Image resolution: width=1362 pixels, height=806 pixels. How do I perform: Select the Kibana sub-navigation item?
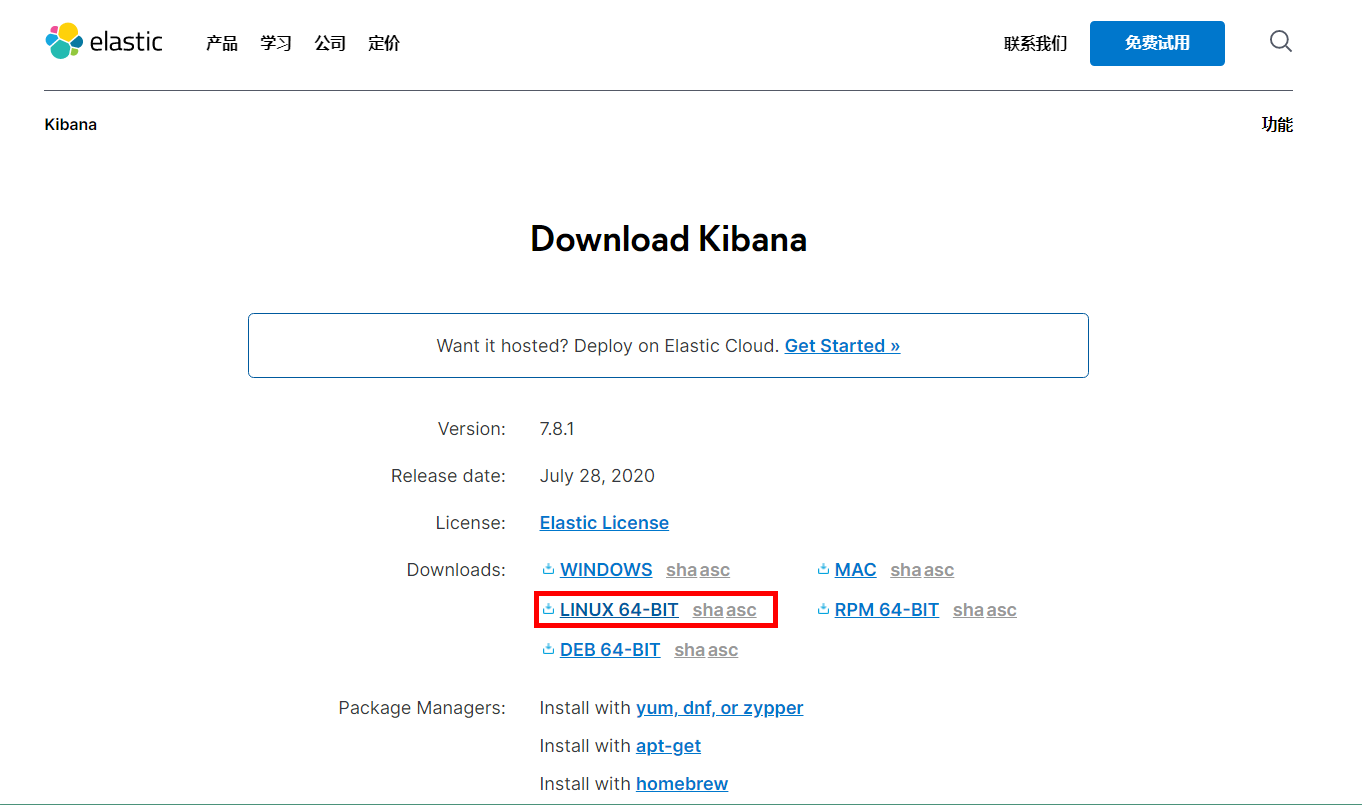click(x=71, y=125)
